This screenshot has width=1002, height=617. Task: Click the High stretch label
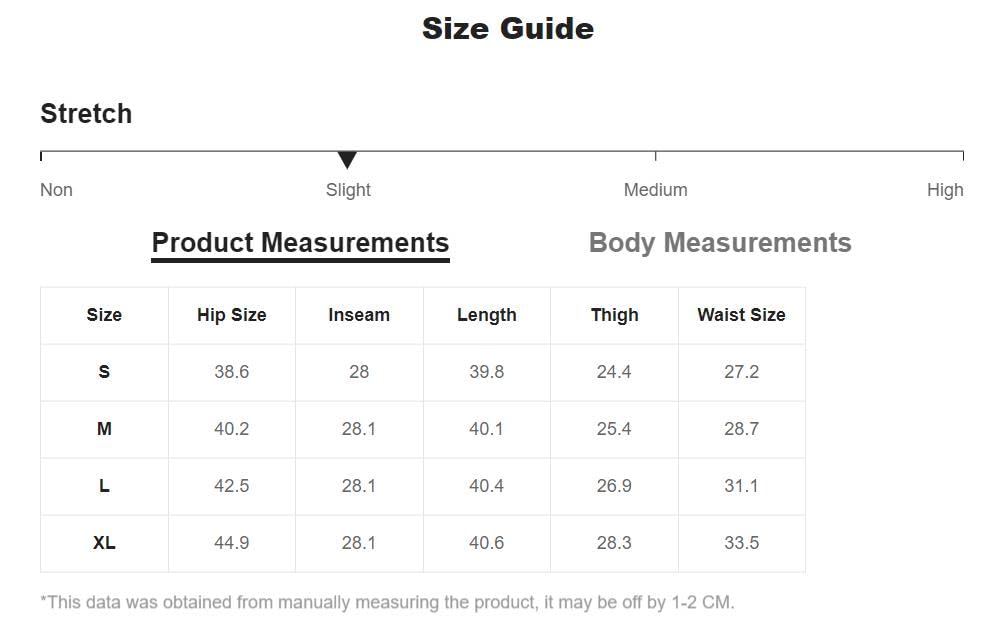pos(944,190)
